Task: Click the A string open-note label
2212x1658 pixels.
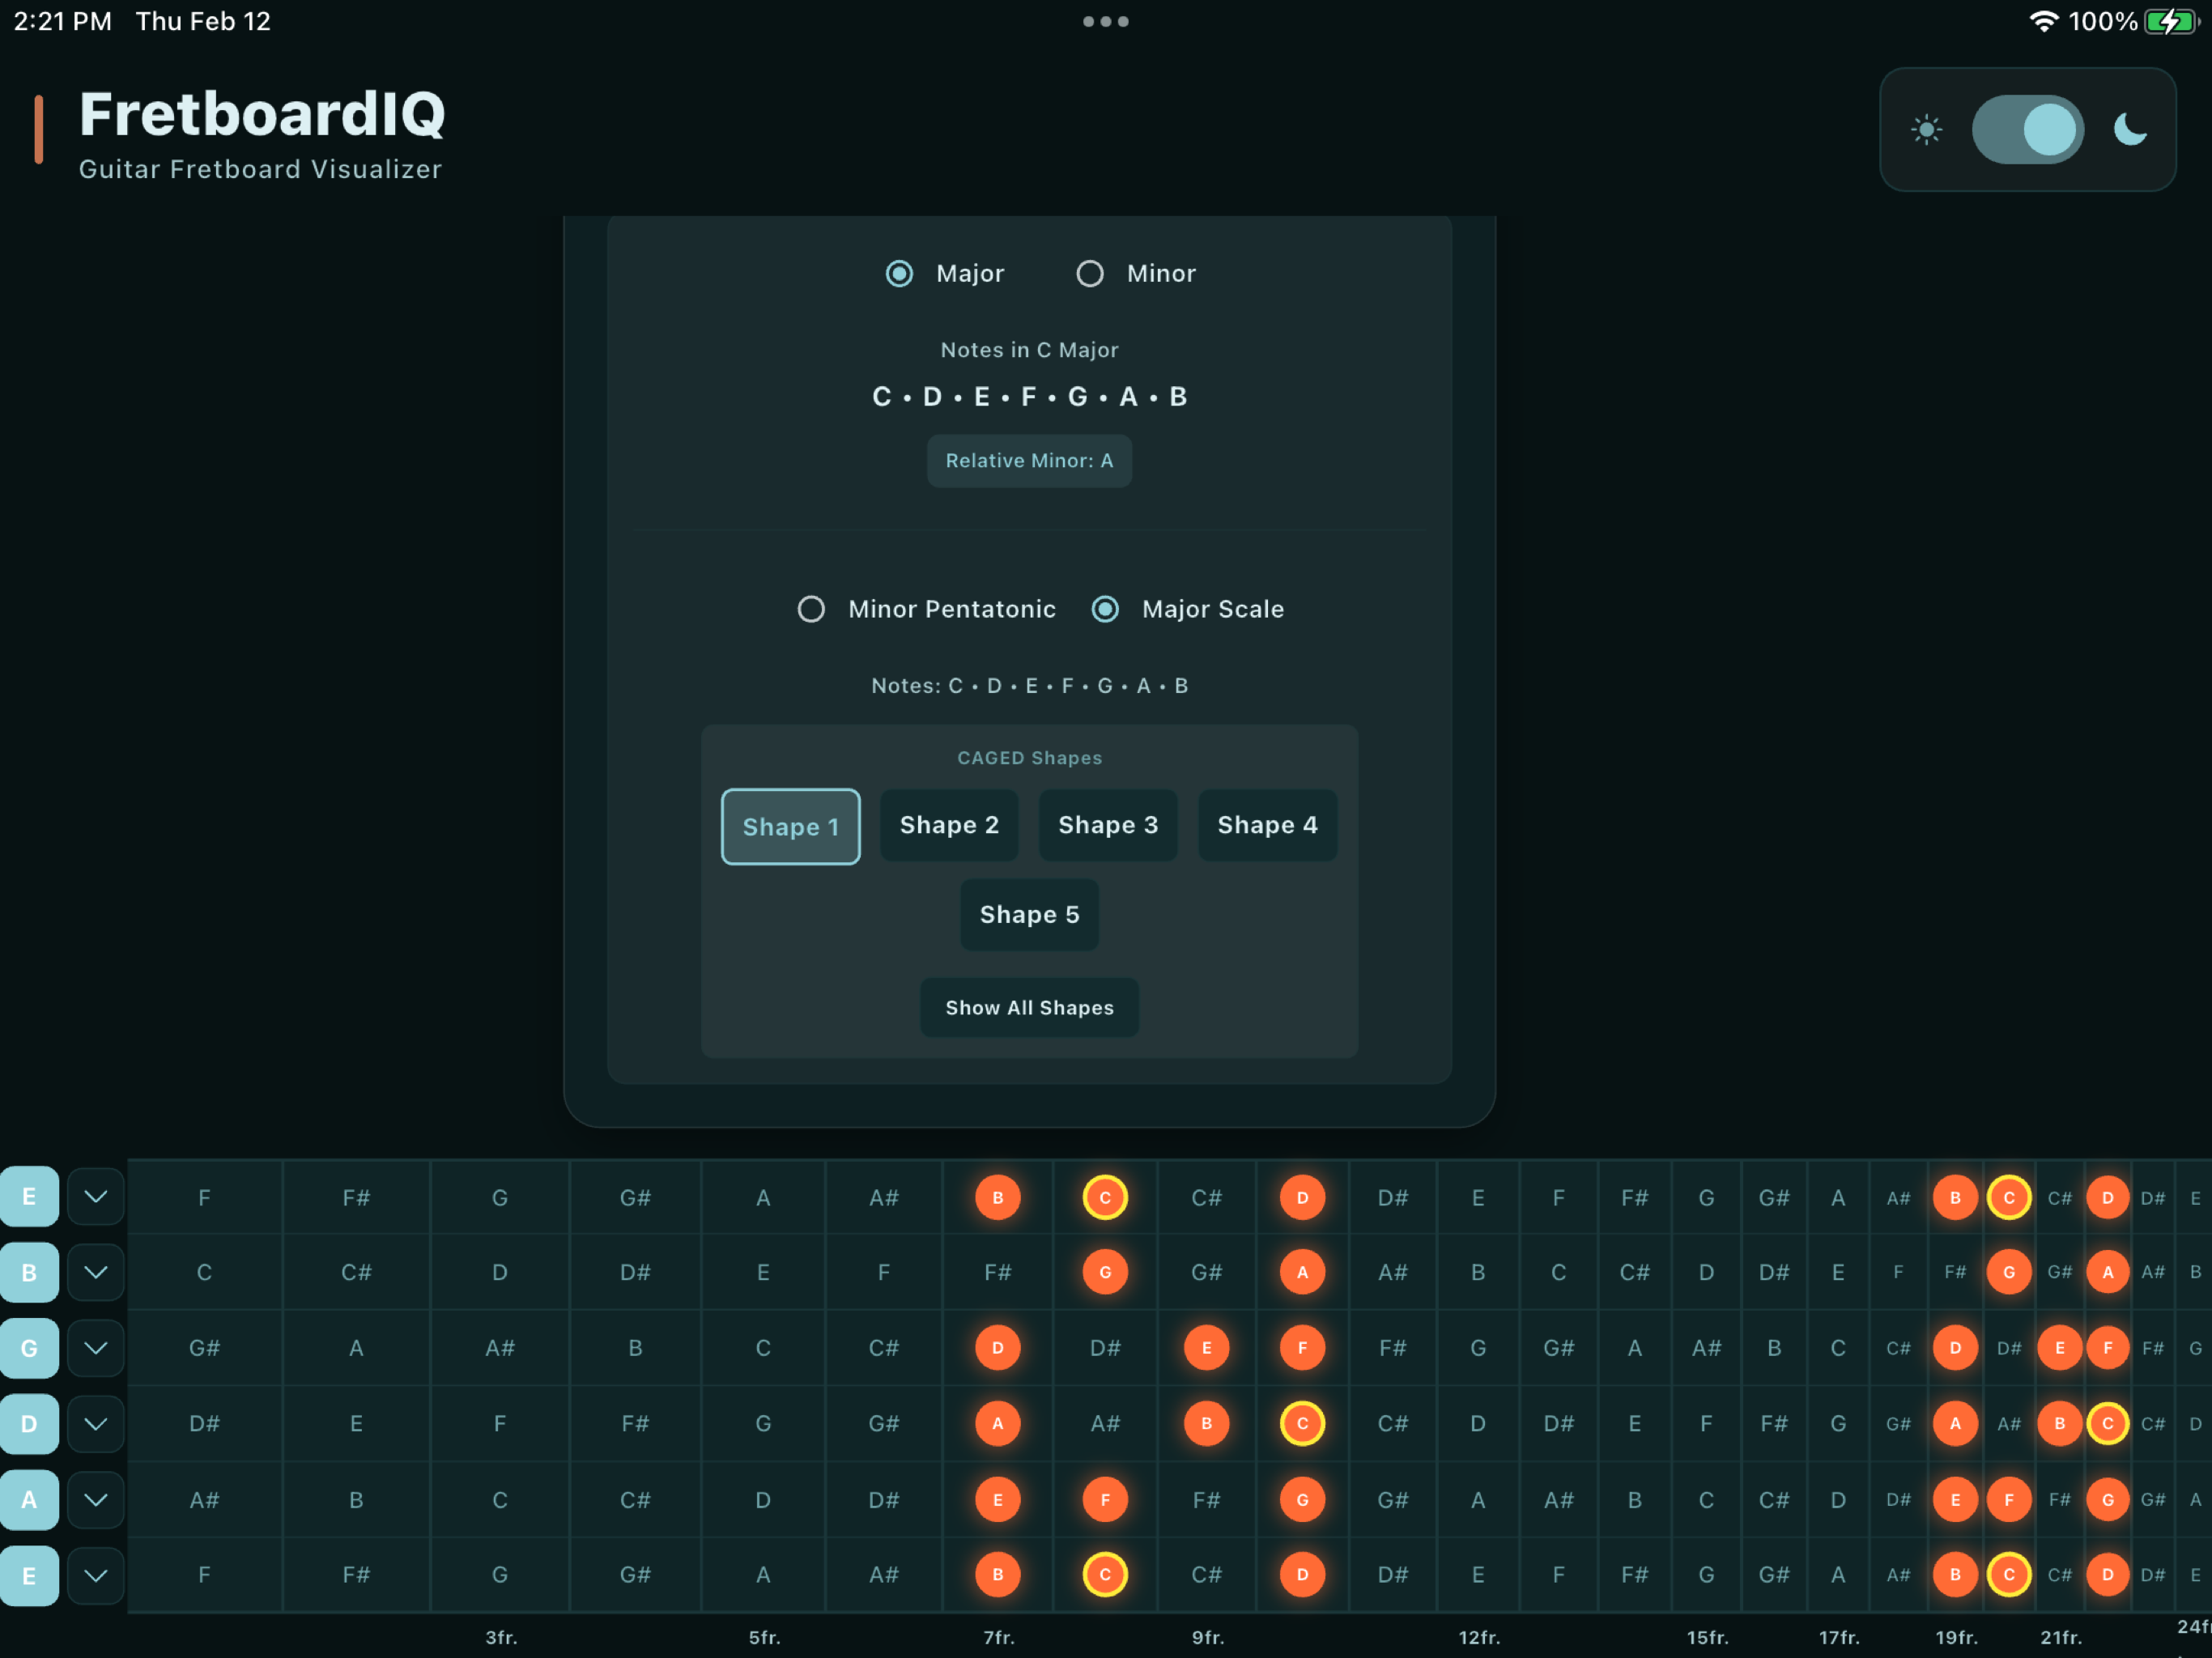Action: click(x=29, y=1500)
